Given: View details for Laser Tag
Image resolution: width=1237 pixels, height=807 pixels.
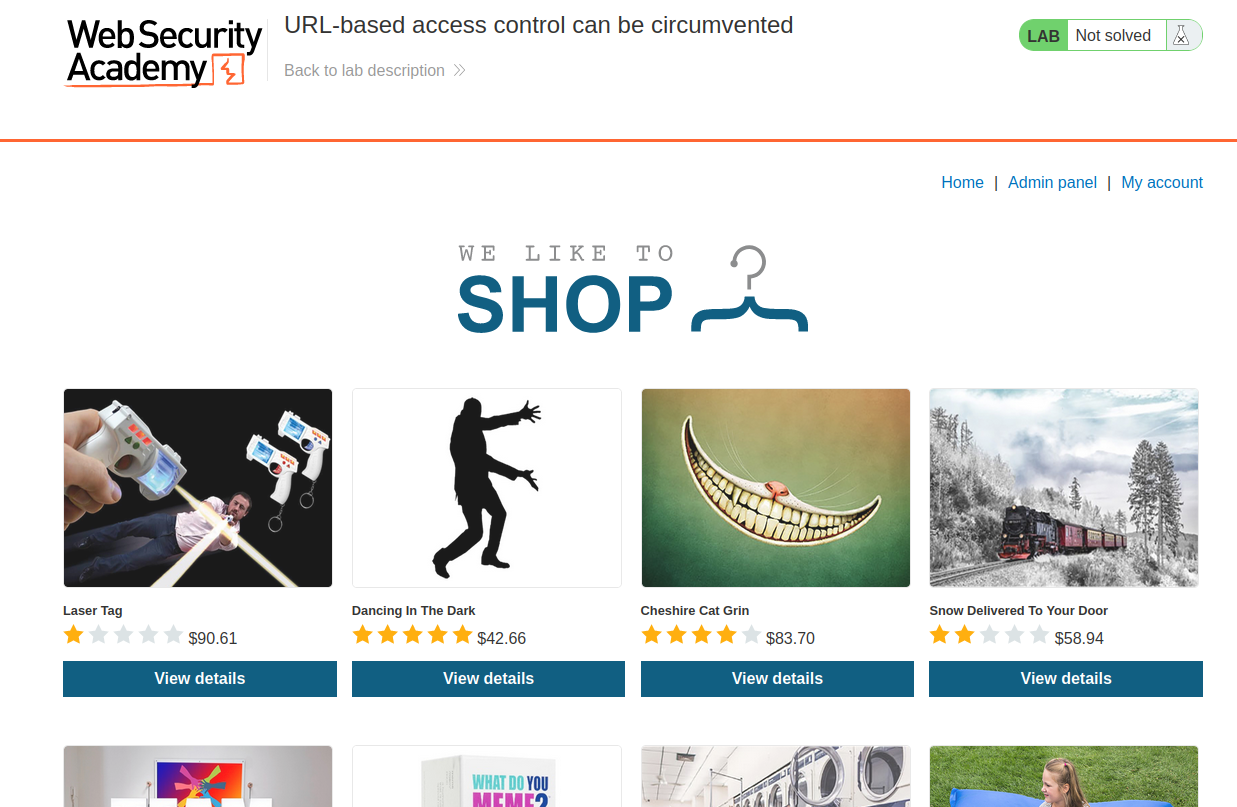Looking at the screenshot, I should click(200, 679).
